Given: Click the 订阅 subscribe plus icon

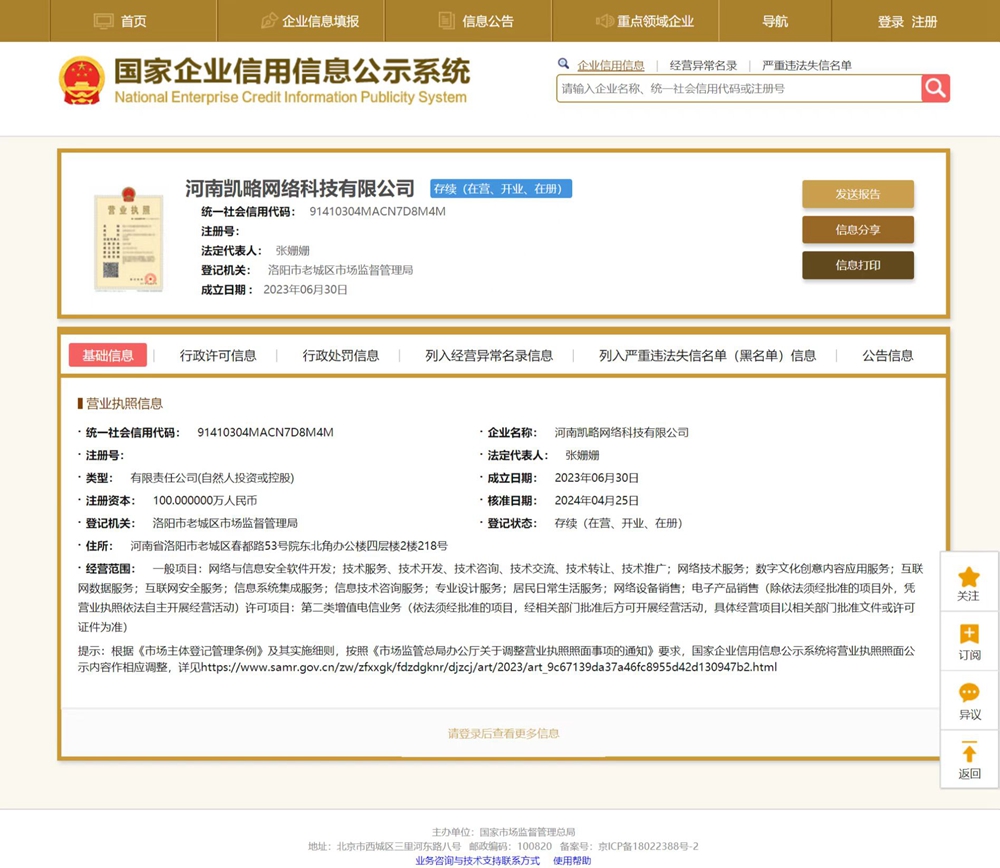Looking at the screenshot, I should pos(969,634).
